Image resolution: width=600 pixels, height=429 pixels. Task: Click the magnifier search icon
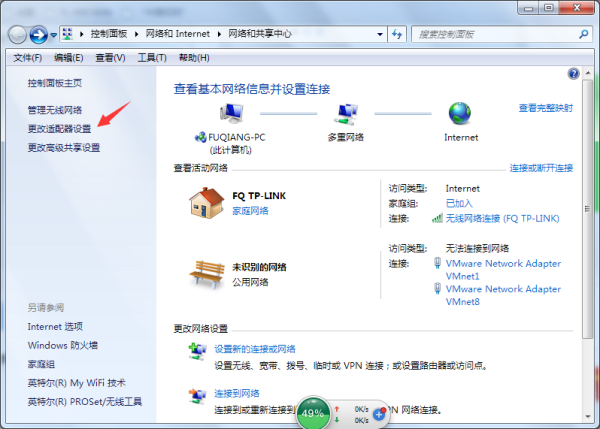(584, 34)
